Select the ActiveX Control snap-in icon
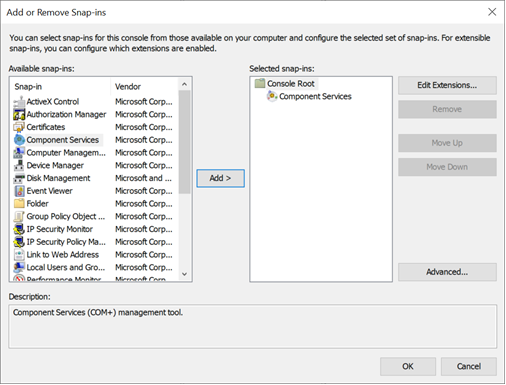 pyautogui.click(x=19, y=102)
